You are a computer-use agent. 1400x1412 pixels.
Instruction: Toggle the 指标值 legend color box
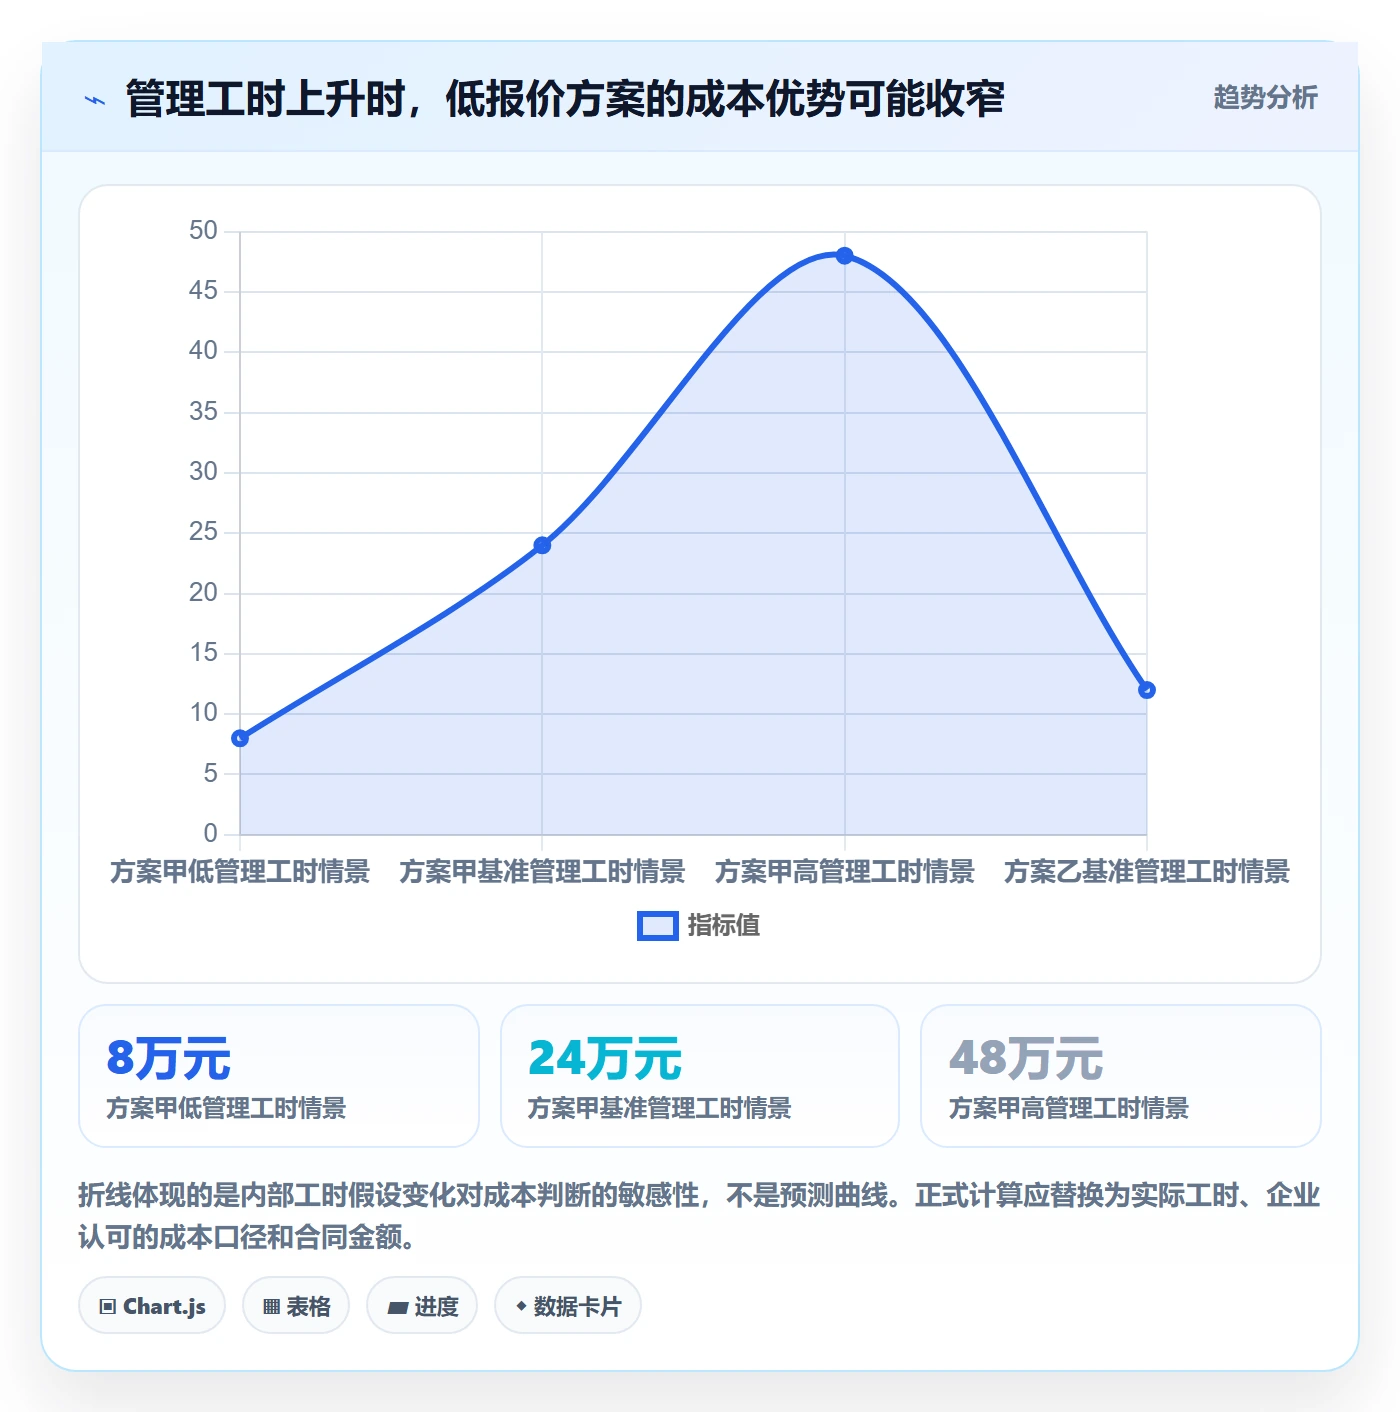[x=657, y=926]
